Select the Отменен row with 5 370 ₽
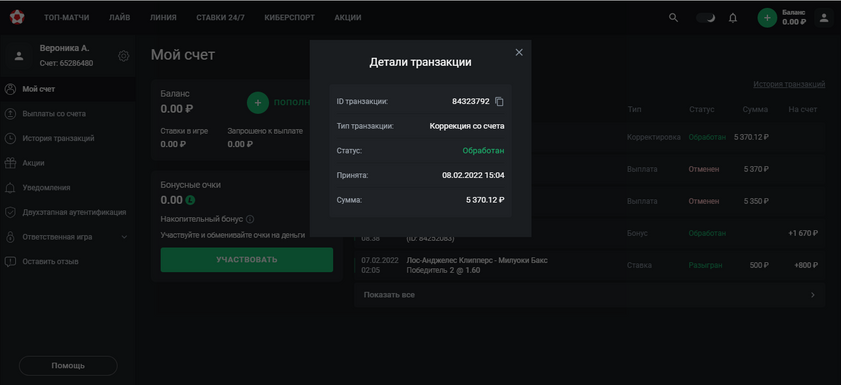 tap(589, 169)
